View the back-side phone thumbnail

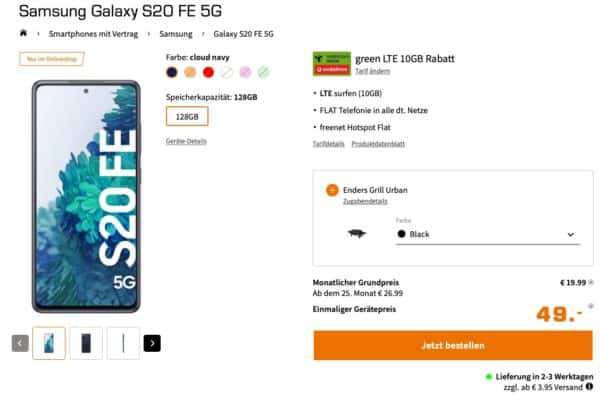[x=86, y=343]
